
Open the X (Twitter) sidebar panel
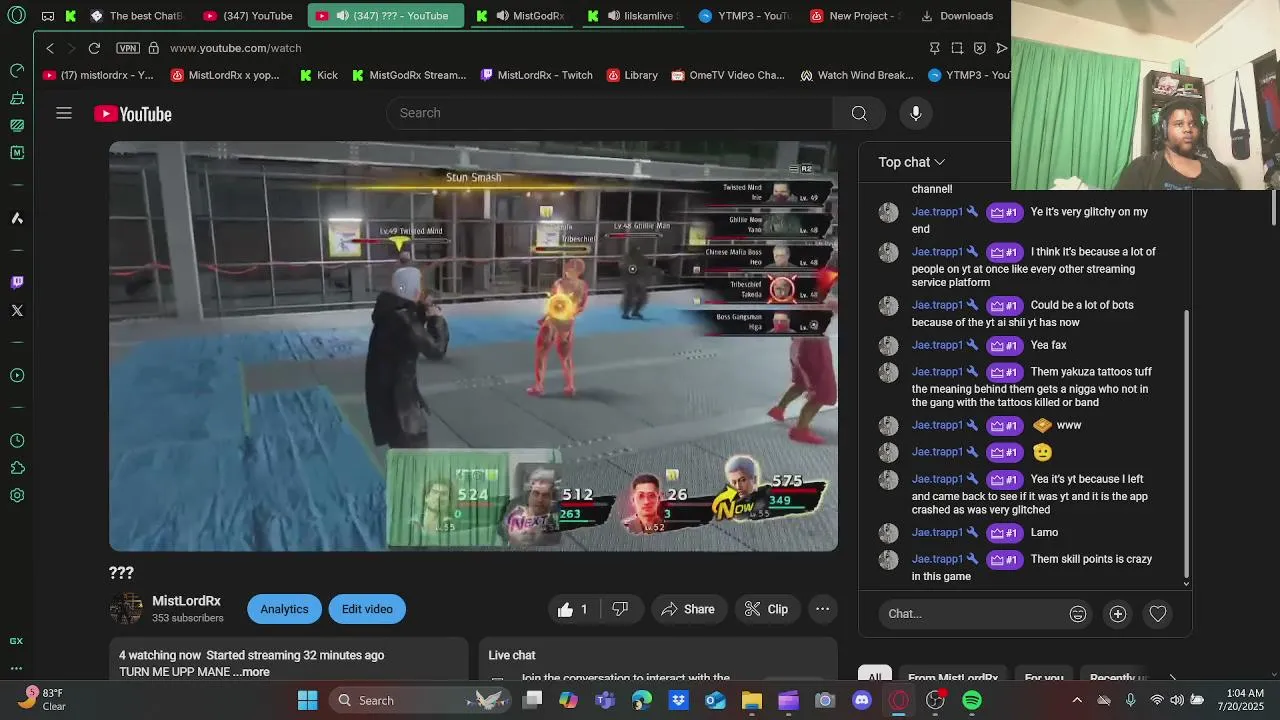(17, 311)
